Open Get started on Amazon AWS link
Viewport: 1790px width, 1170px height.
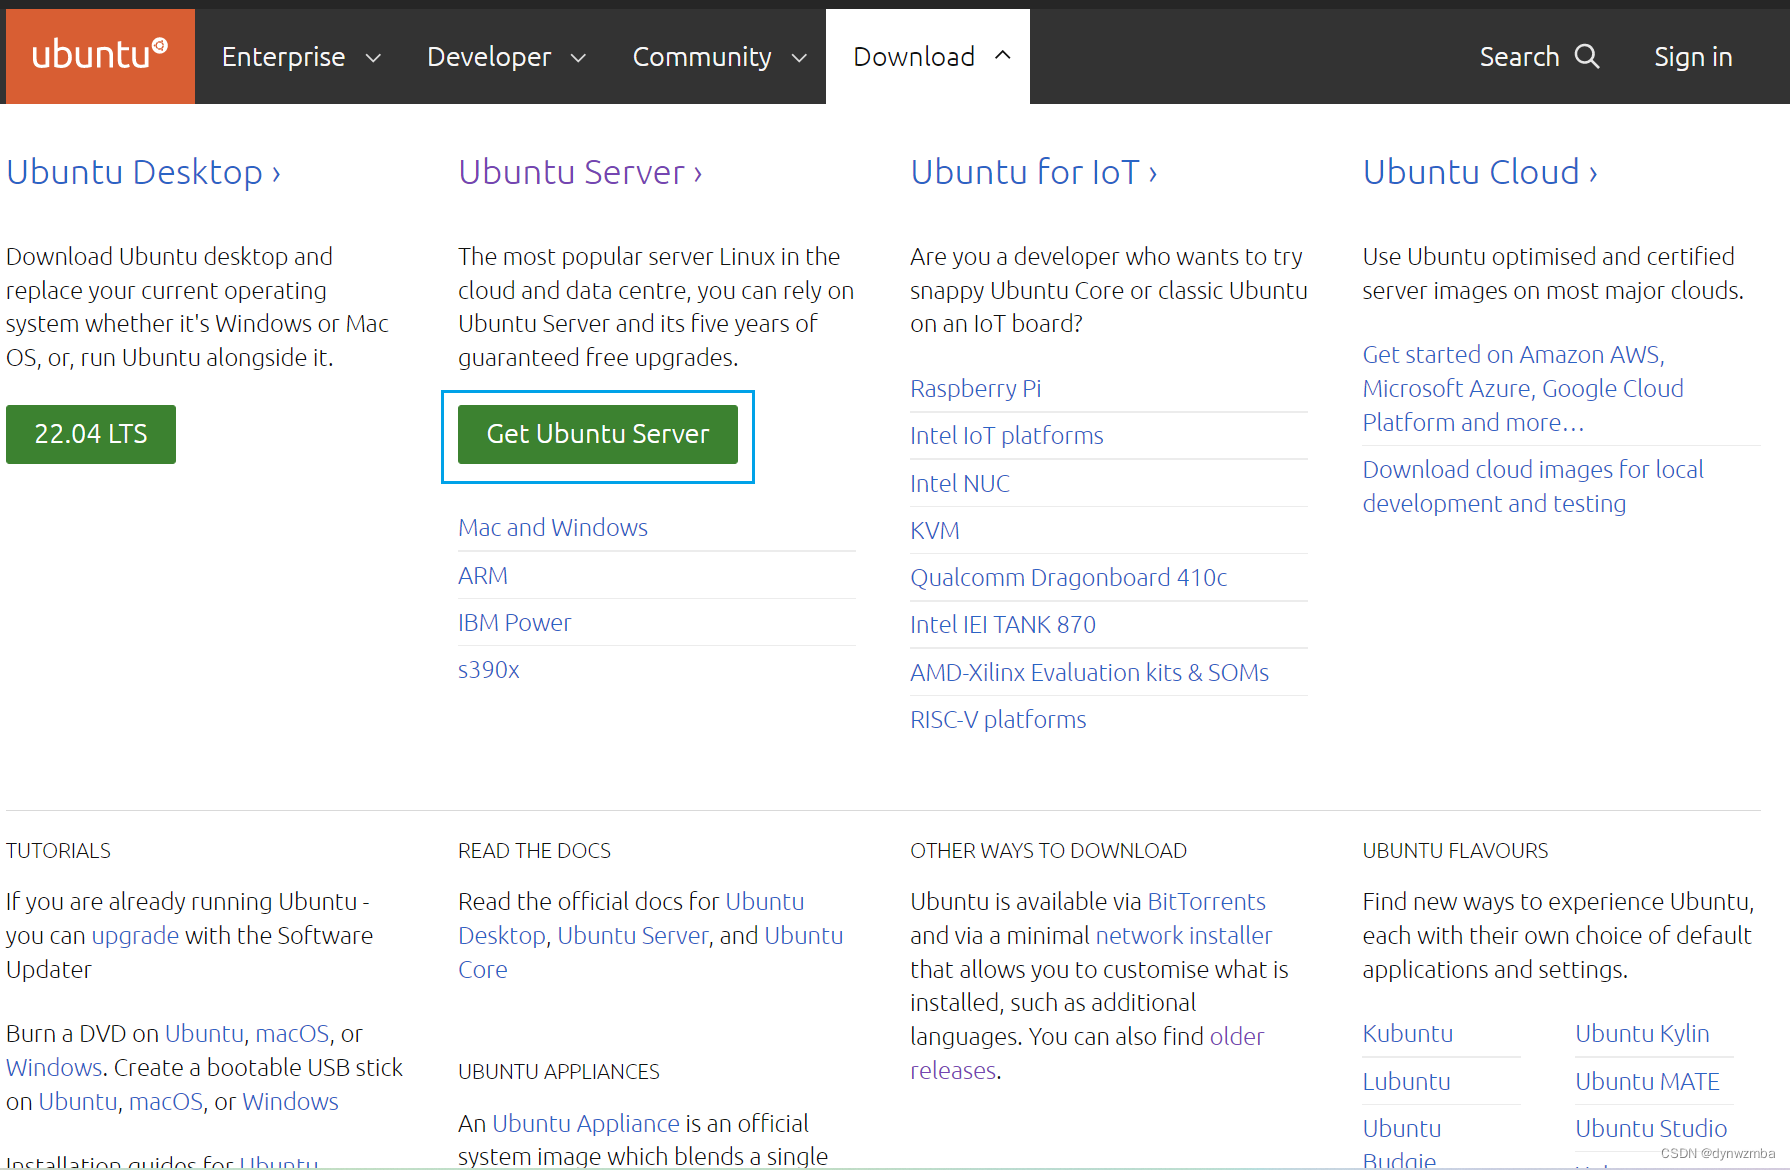1523,389
